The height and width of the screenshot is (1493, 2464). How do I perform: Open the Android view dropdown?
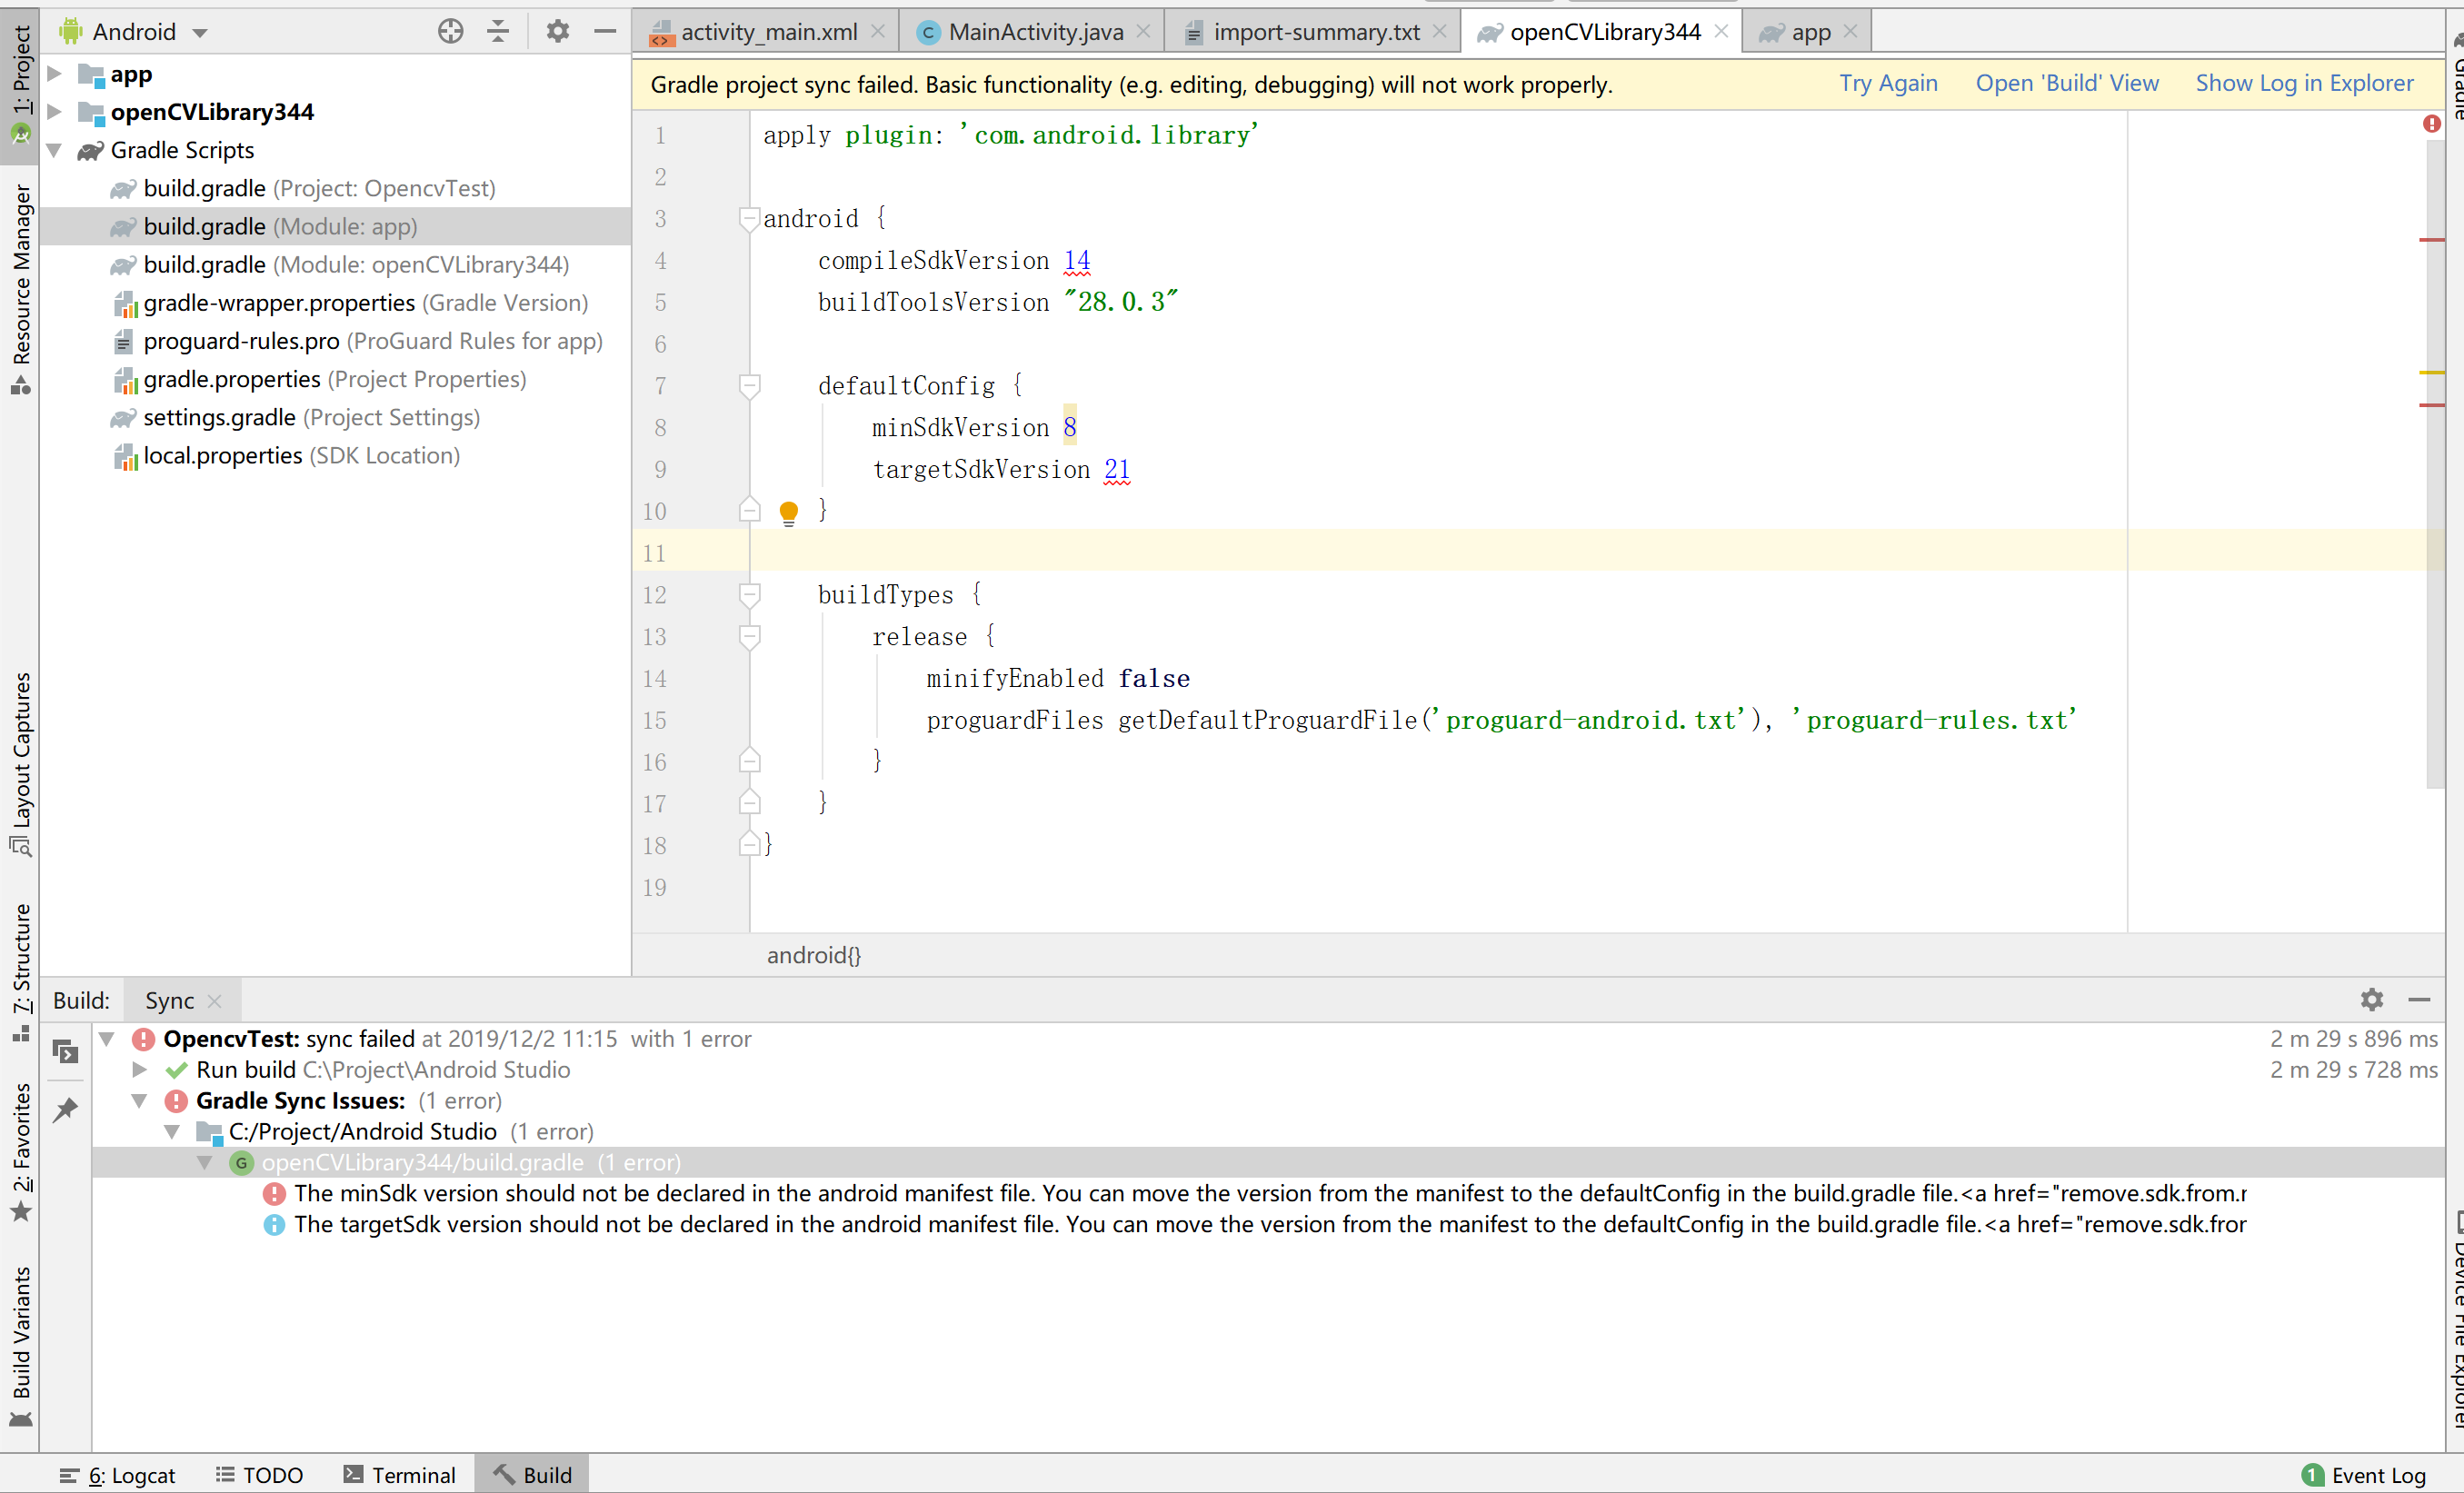(x=134, y=31)
